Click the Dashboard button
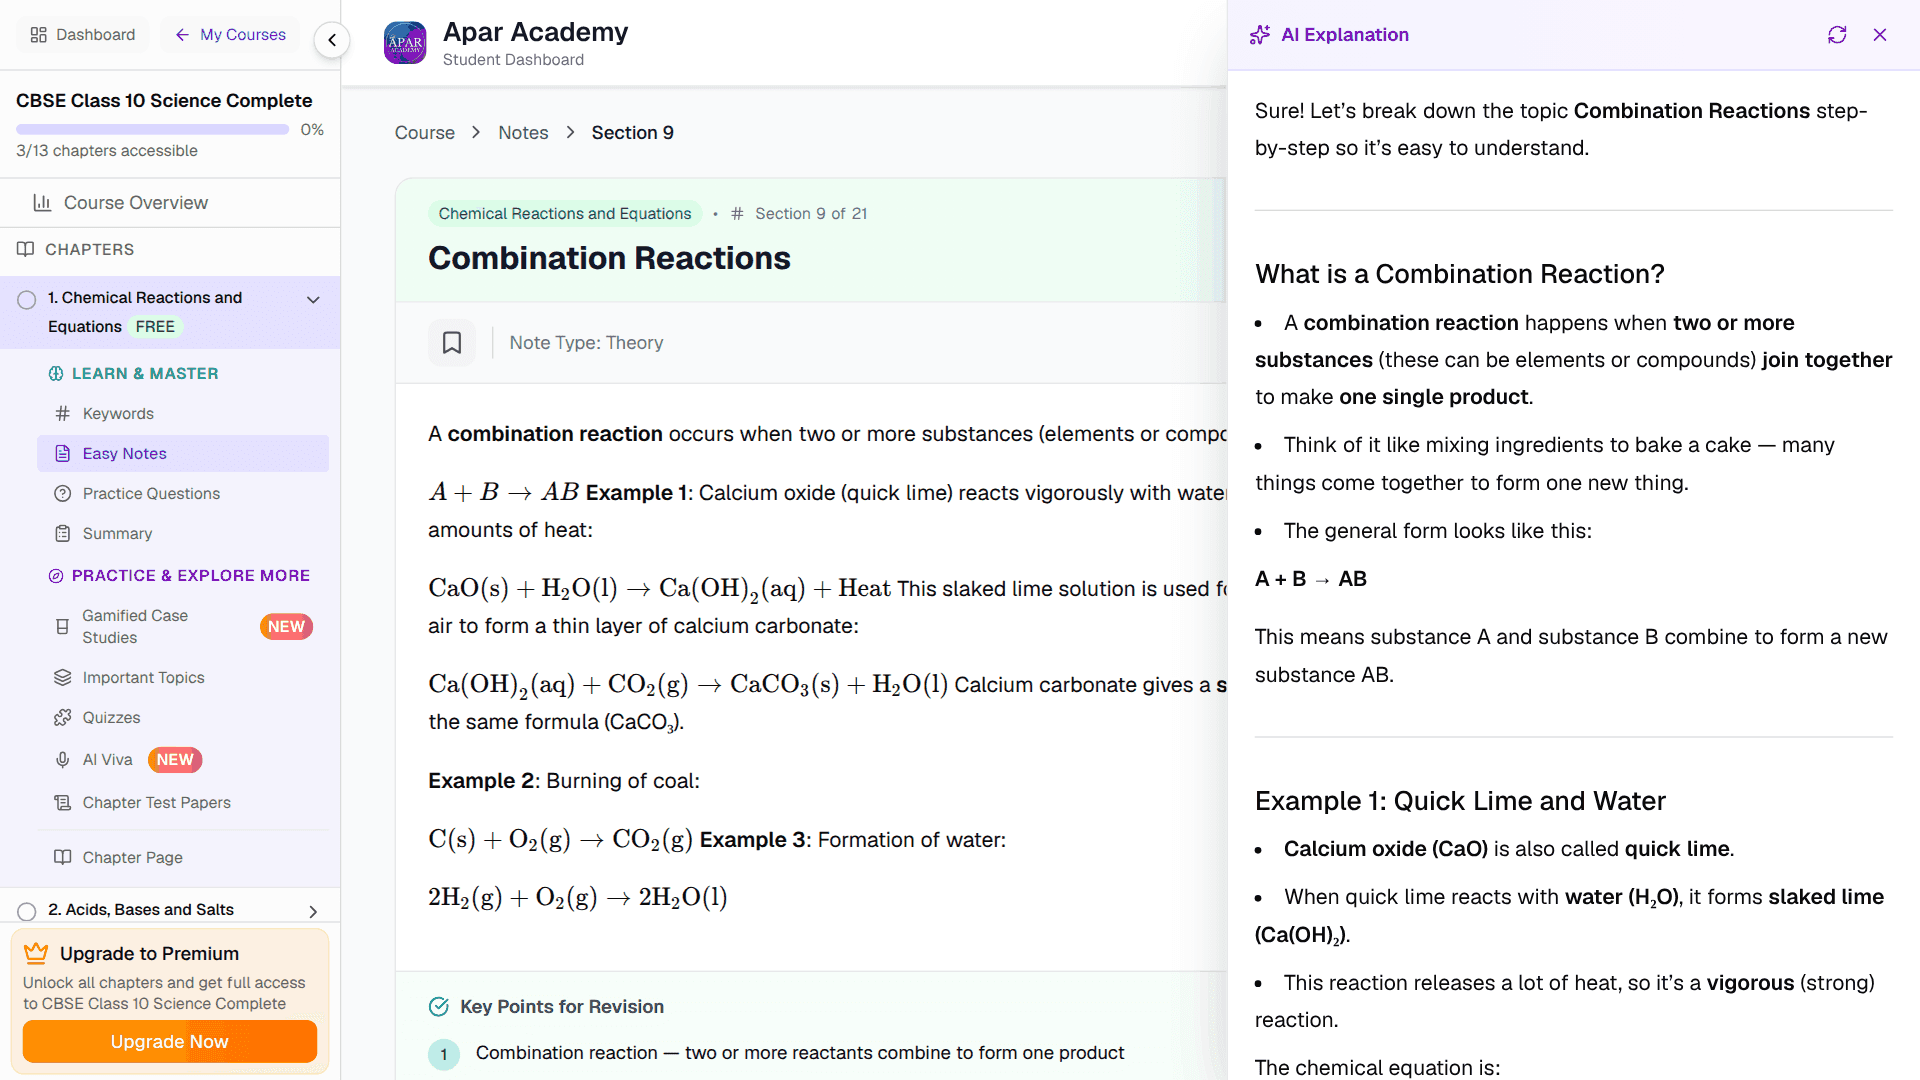 83,35
